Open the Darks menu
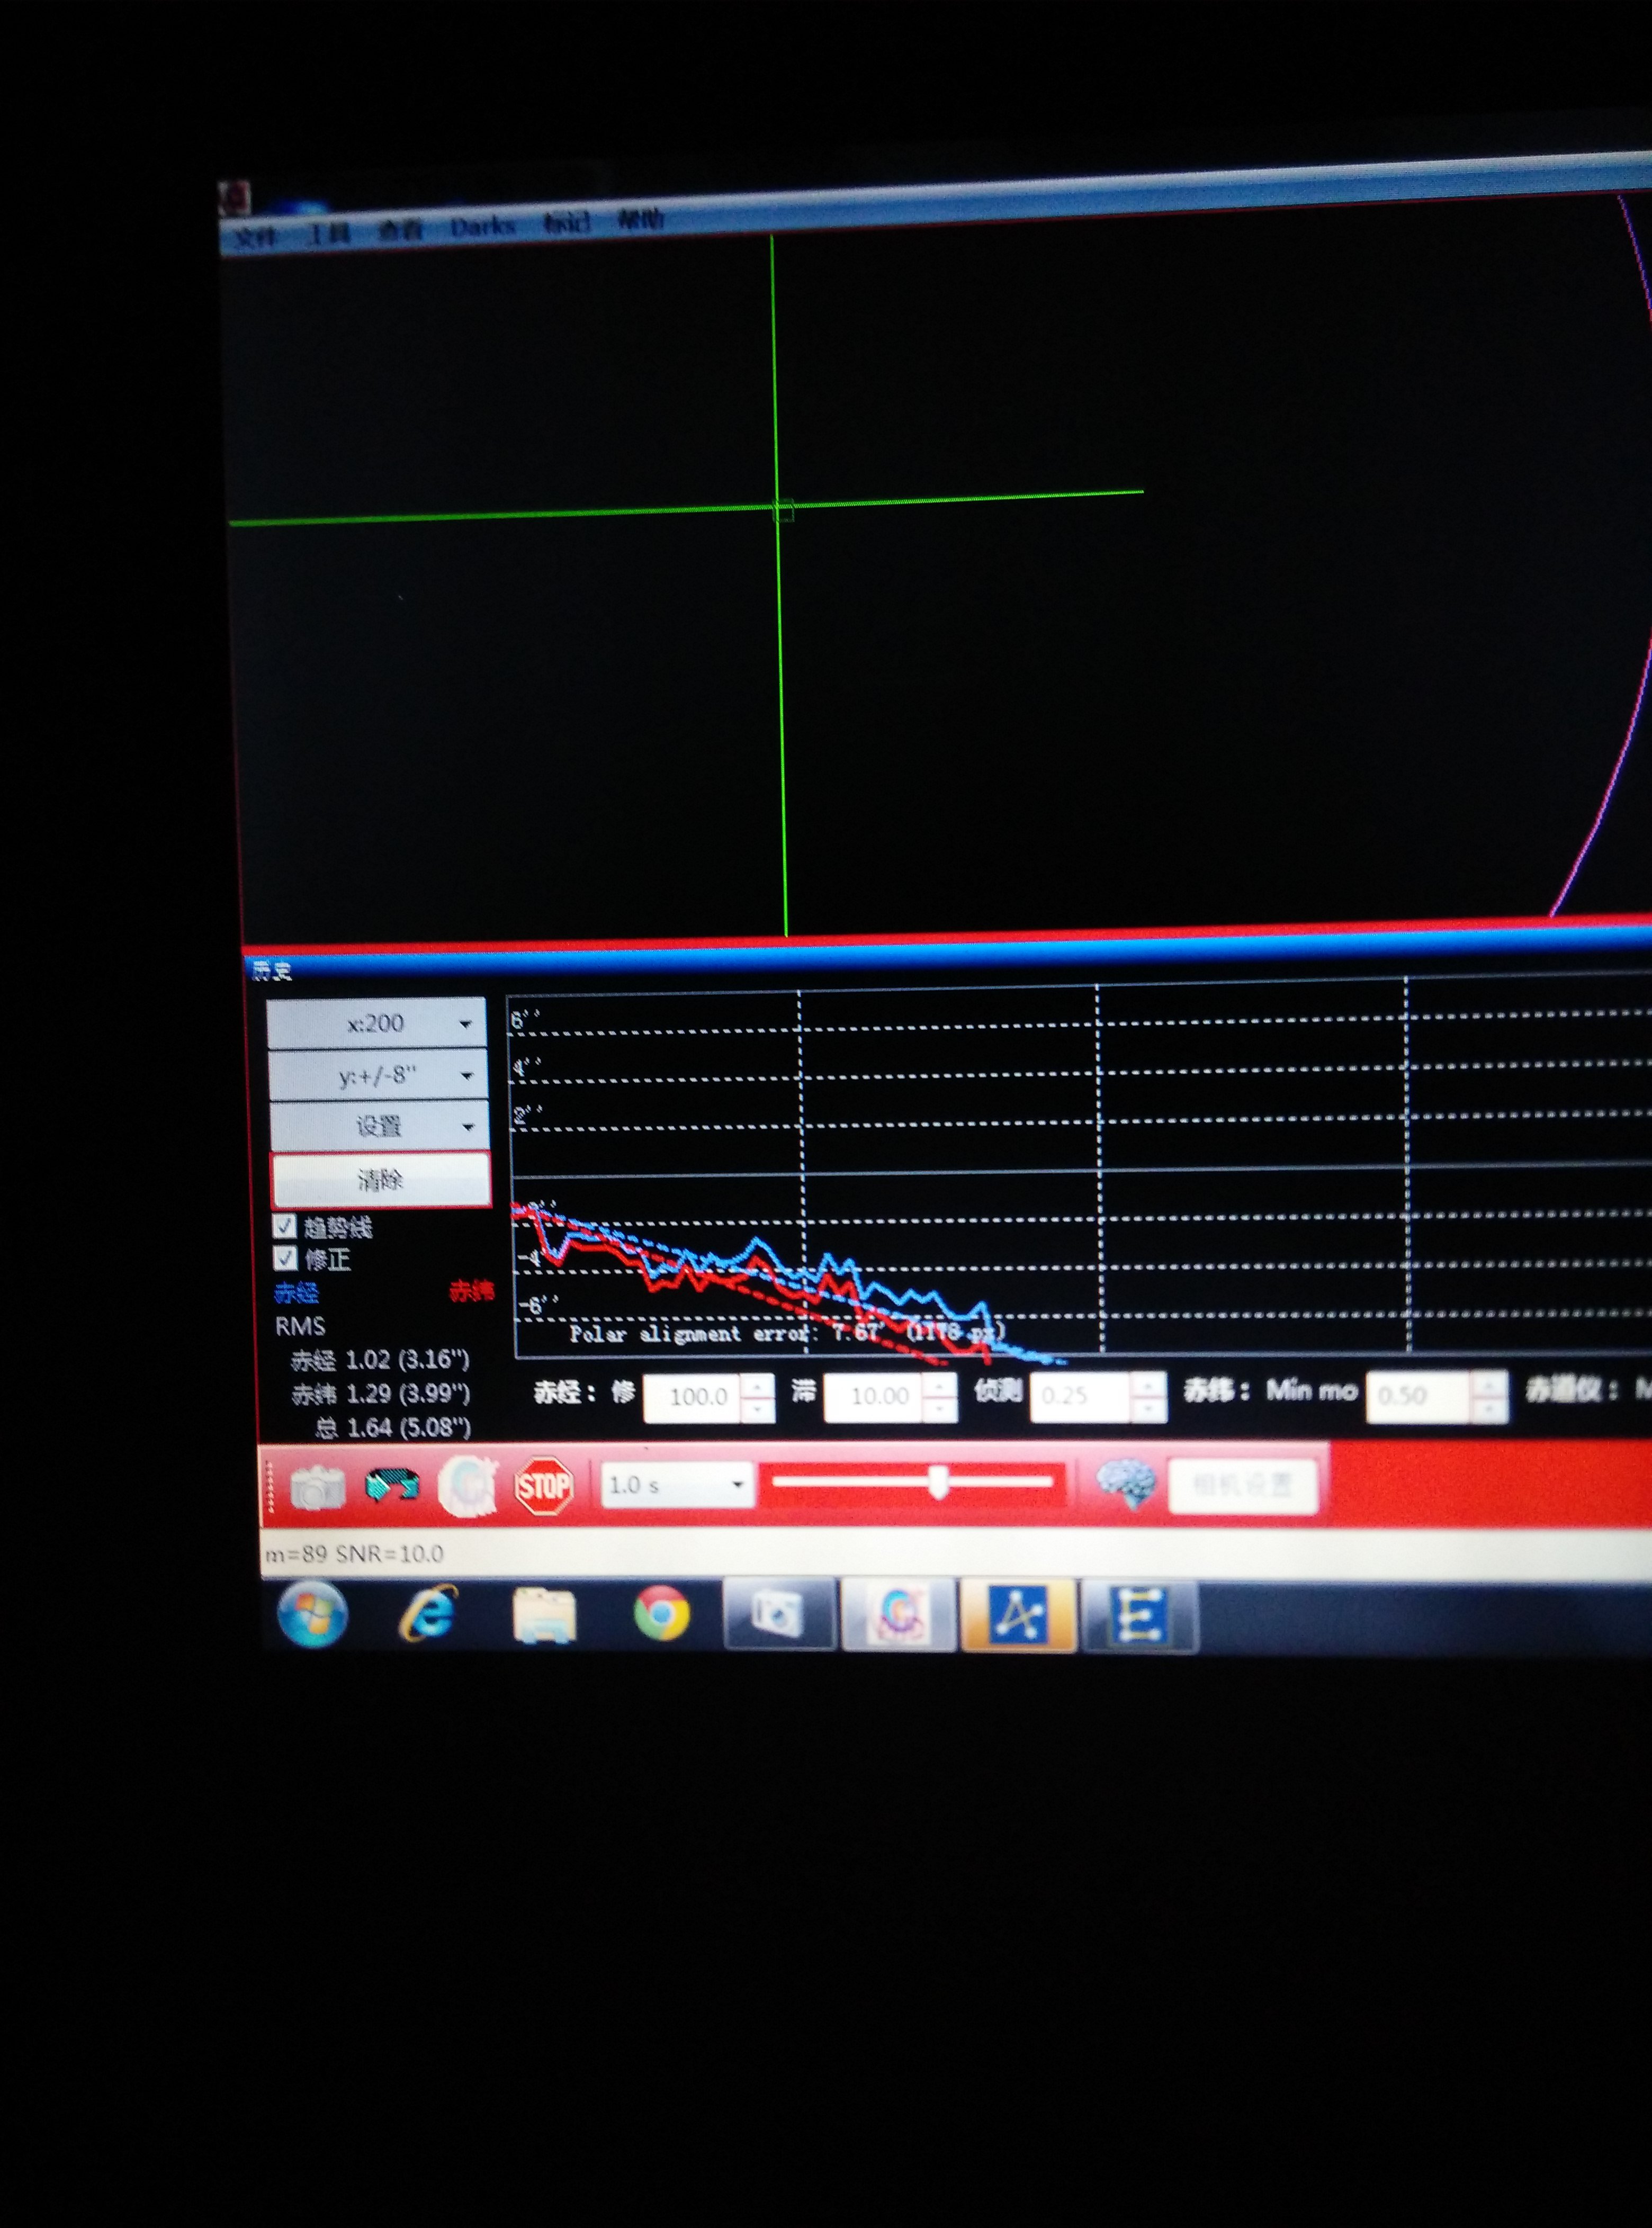The width and height of the screenshot is (1652, 2228). (x=482, y=227)
